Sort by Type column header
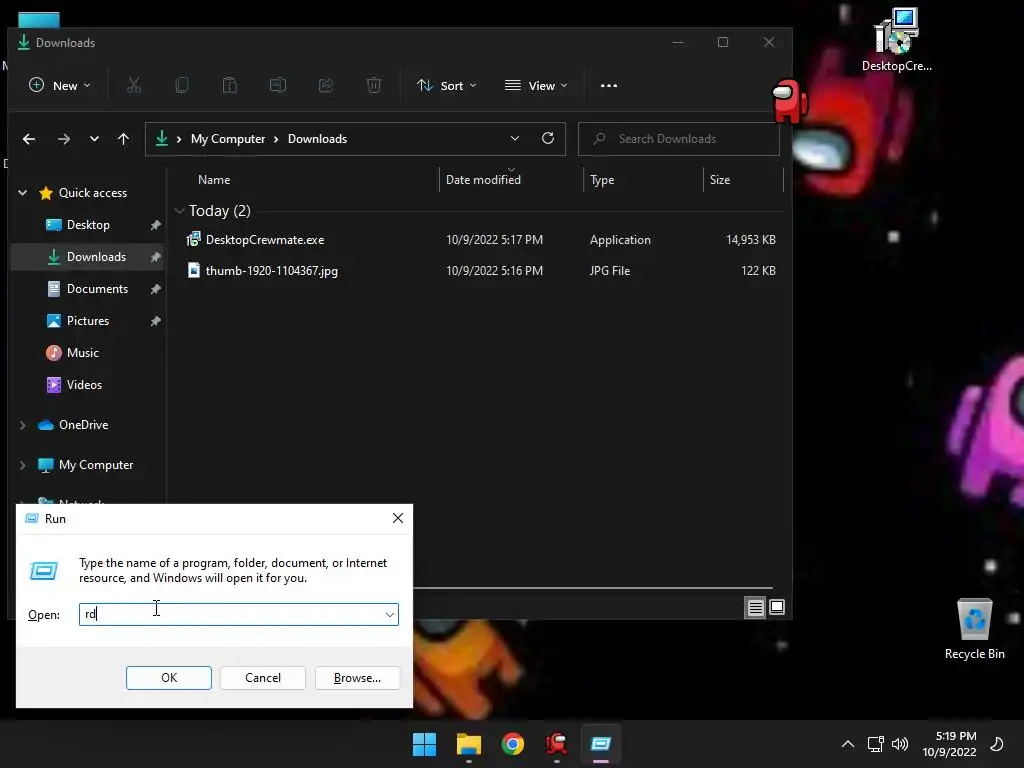 click(x=602, y=180)
